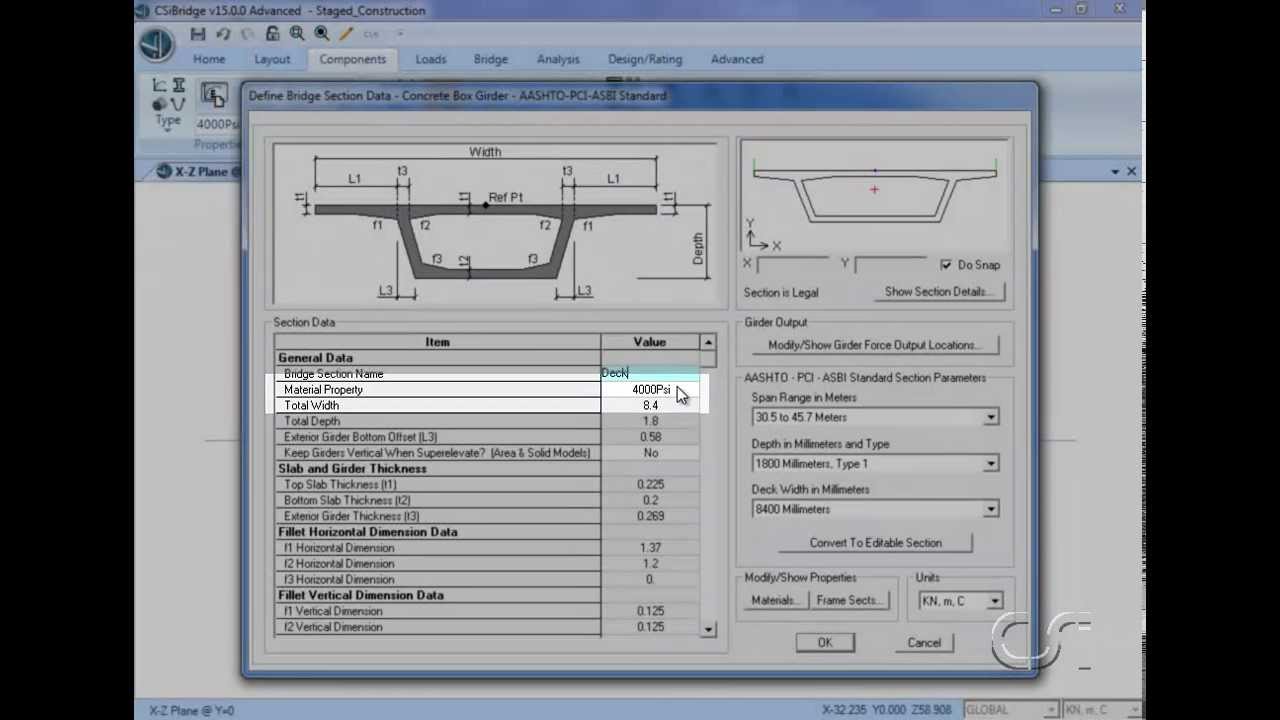Viewport: 1280px width, 720px height.
Task: Click Convert To Editable Section button
Action: coord(875,543)
